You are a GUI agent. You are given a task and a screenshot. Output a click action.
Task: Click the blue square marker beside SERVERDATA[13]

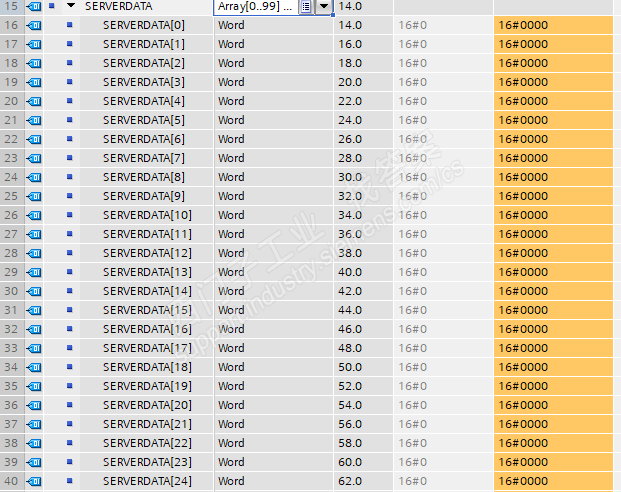click(x=70, y=272)
